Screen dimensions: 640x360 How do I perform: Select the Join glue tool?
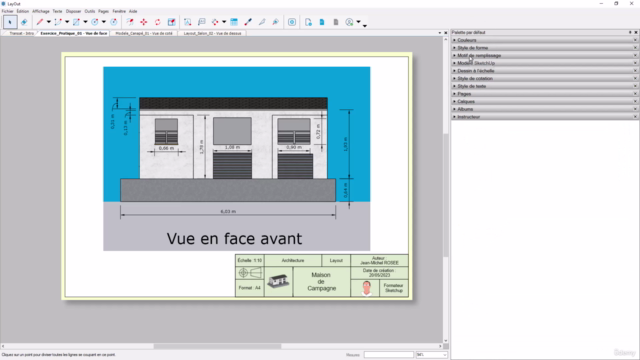click(276, 22)
